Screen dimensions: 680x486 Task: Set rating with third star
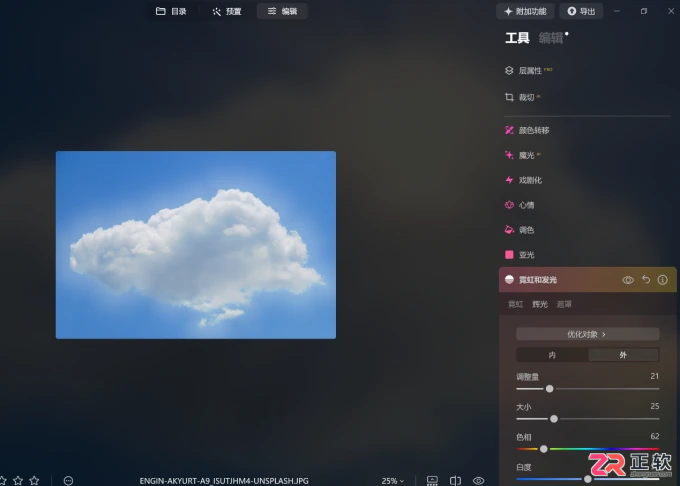(34, 480)
